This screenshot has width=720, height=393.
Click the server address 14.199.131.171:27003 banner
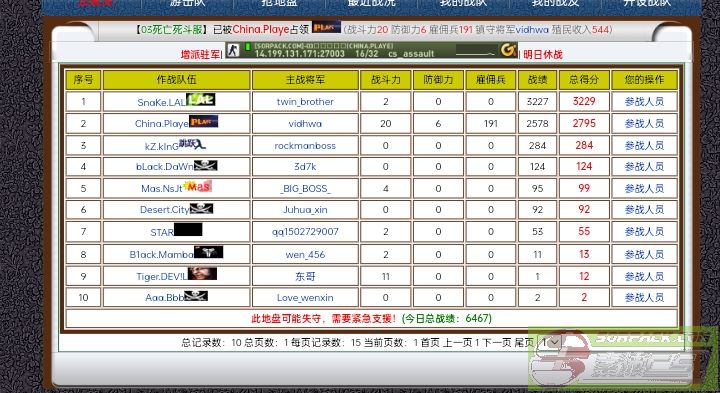point(371,50)
